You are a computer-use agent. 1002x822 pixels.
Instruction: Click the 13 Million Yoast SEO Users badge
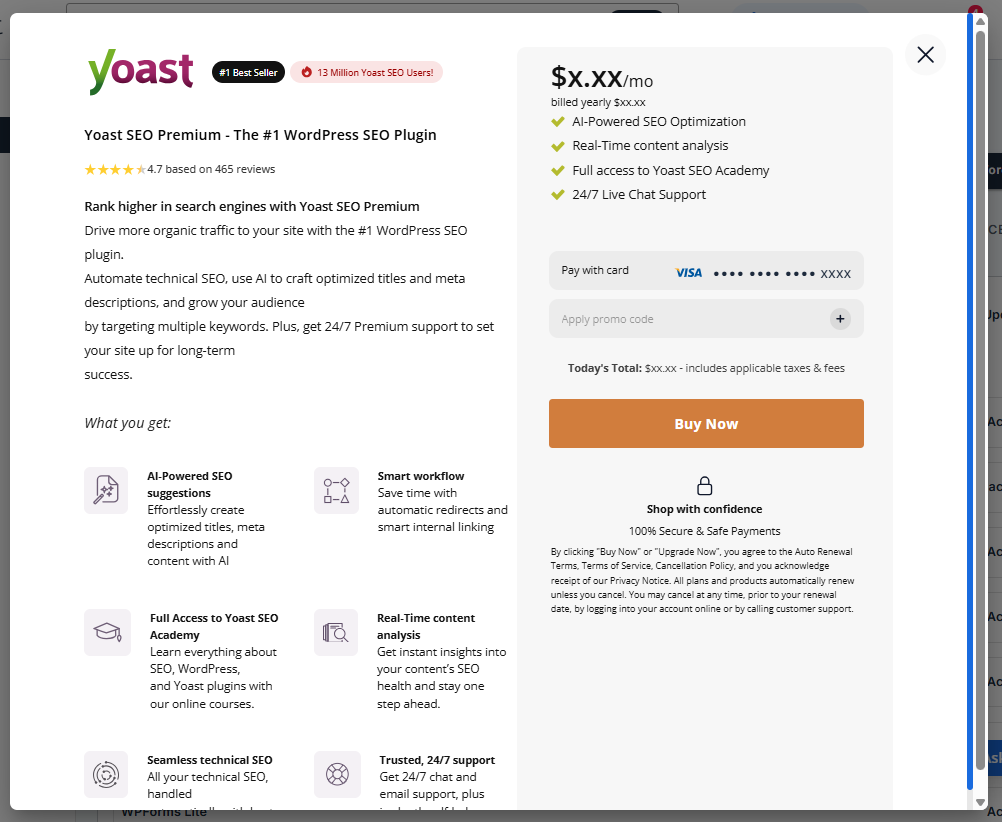pos(366,72)
